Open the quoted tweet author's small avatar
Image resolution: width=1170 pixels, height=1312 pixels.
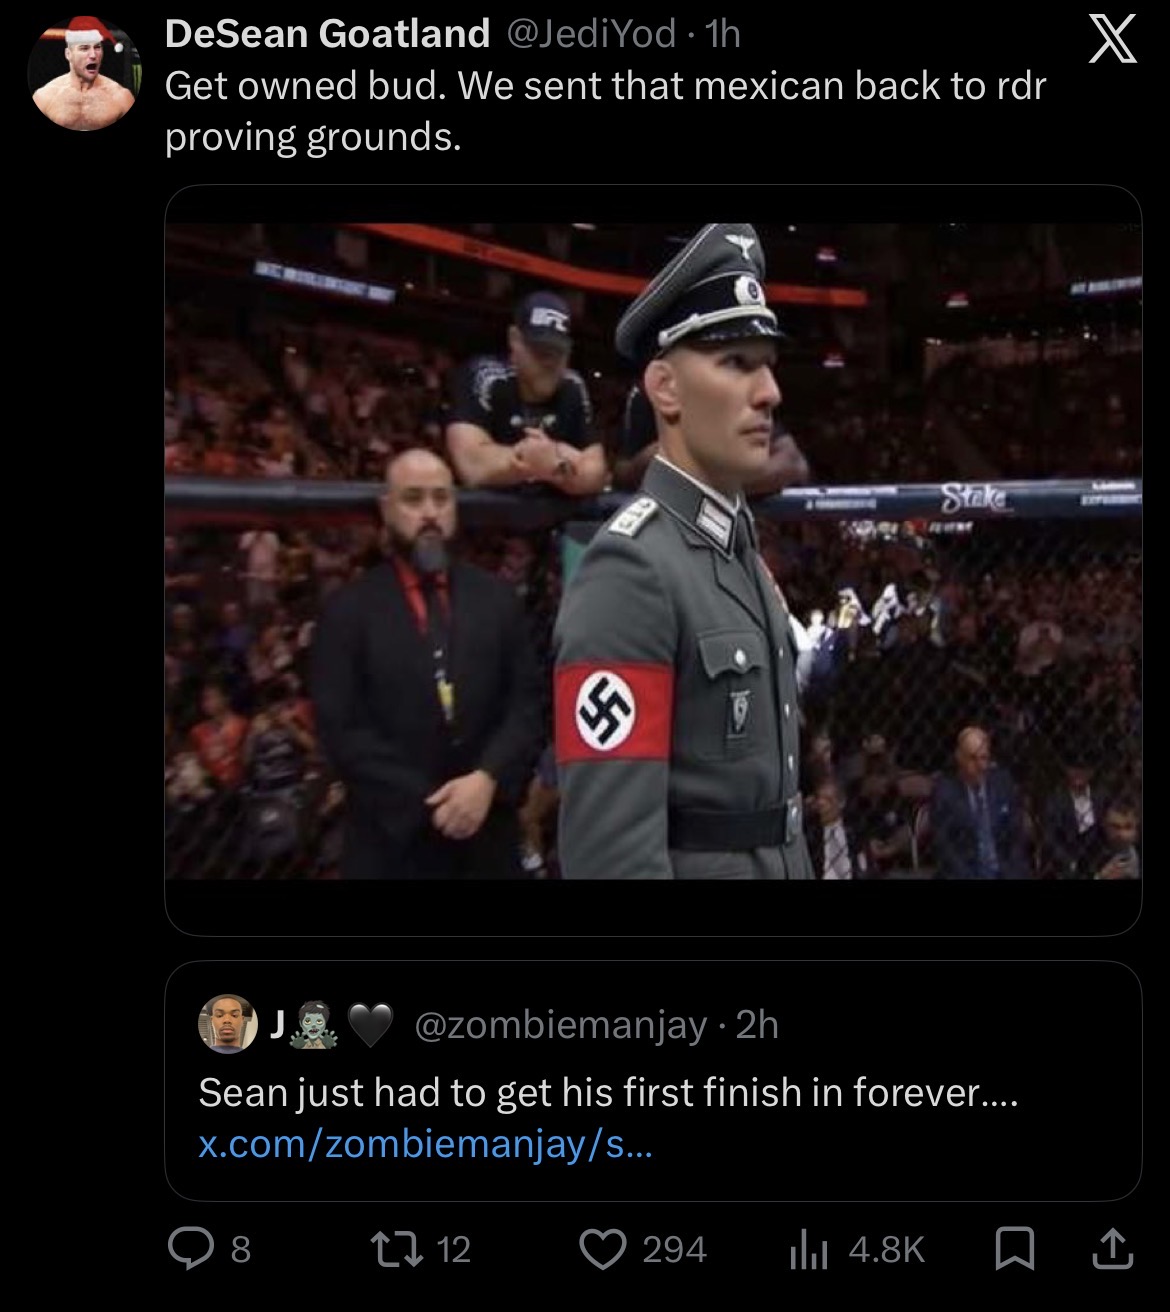point(227,1025)
